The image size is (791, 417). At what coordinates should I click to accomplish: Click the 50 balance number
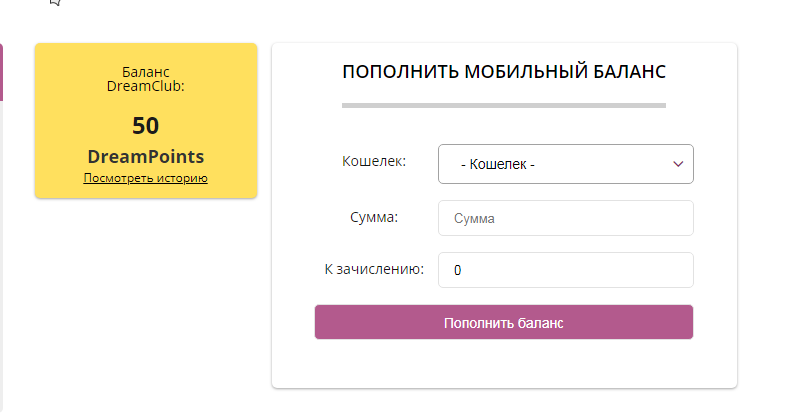pyautogui.click(x=146, y=126)
